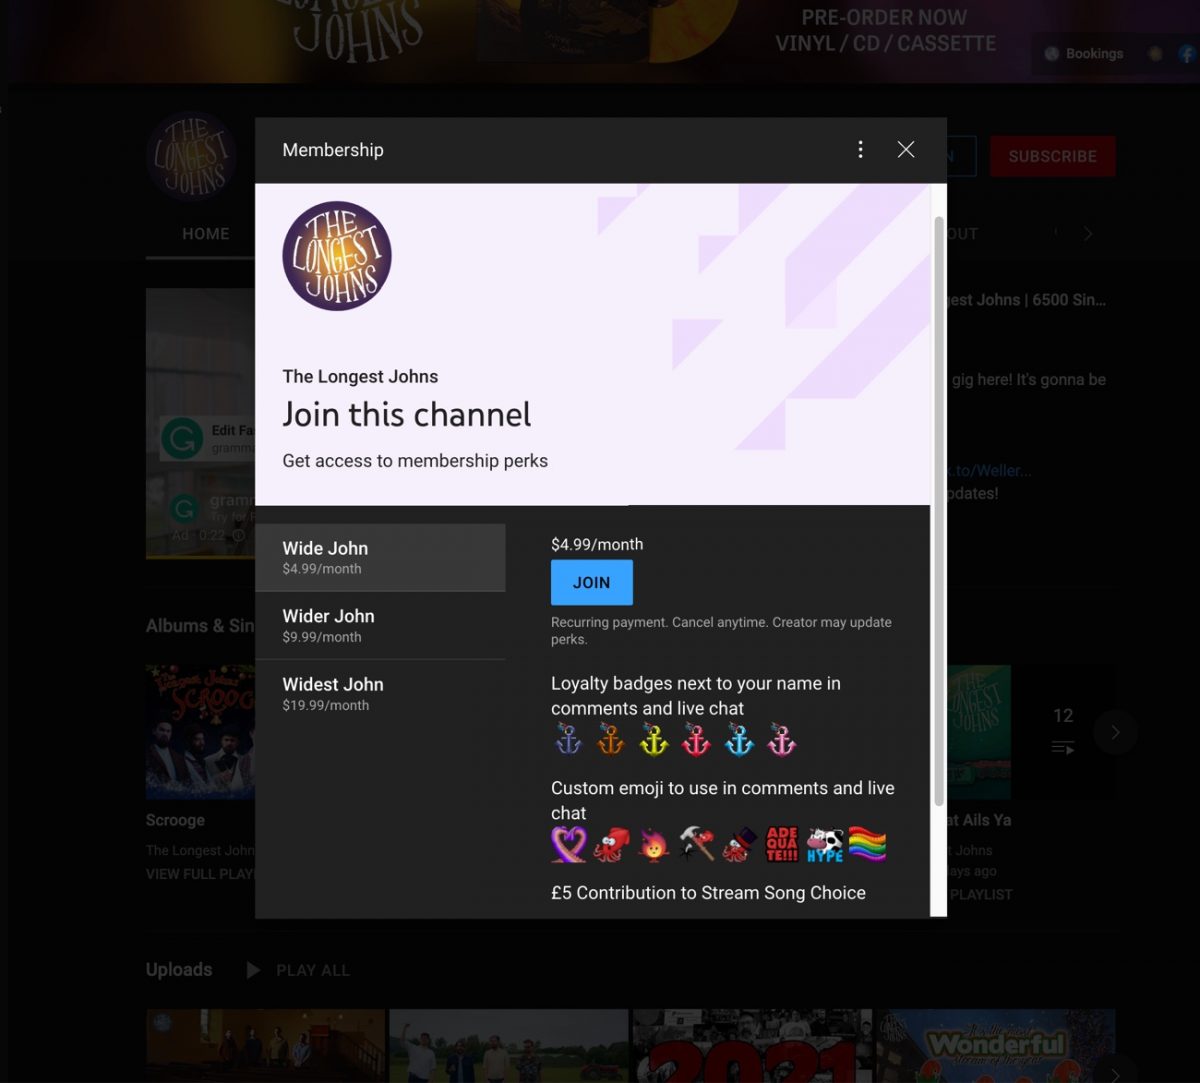Click the ADEQUATE text custom emoji
1200x1083 pixels.
(782, 845)
